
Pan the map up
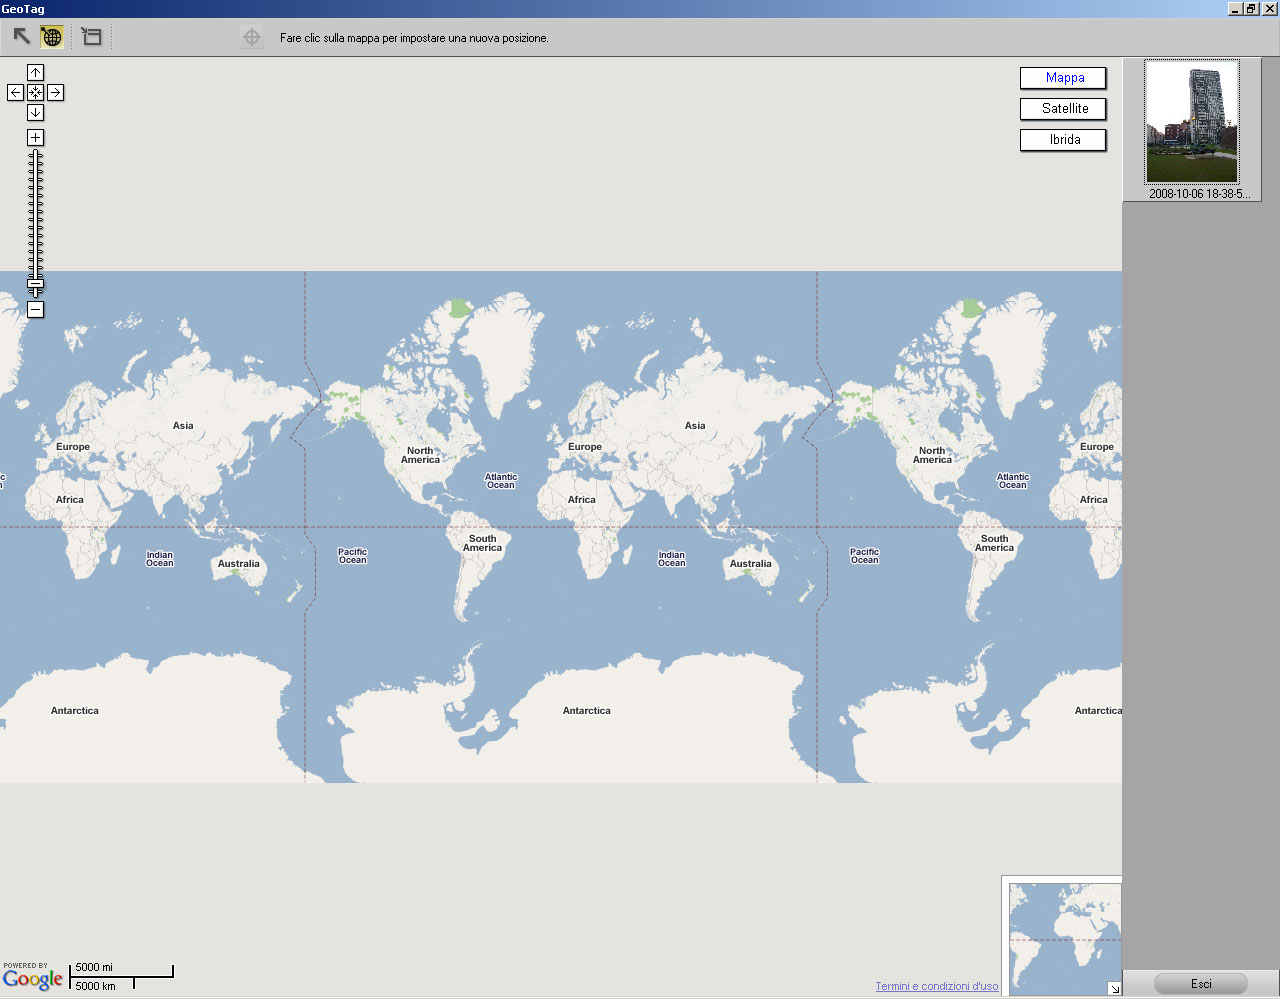click(35, 72)
